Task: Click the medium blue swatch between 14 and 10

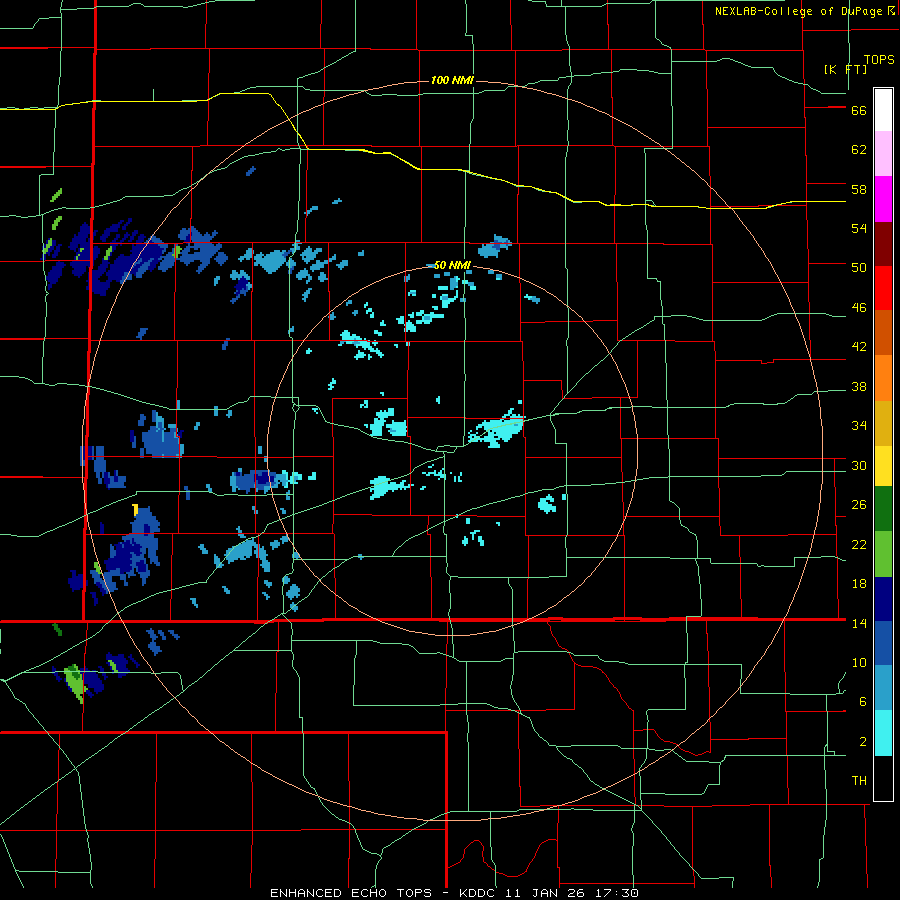Action: 883,643
